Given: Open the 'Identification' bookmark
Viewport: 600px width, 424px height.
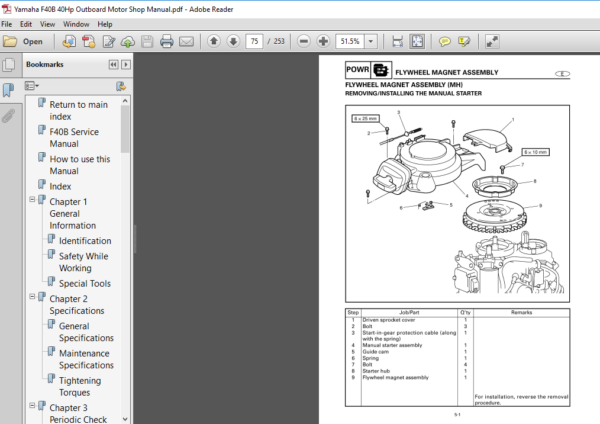Looking at the screenshot, I should (85, 241).
